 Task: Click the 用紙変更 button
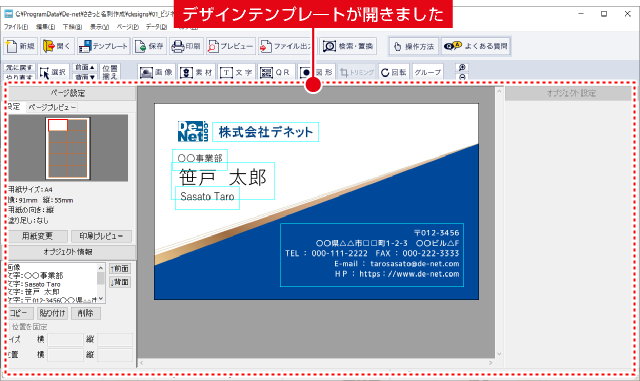pyautogui.click(x=37, y=236)
